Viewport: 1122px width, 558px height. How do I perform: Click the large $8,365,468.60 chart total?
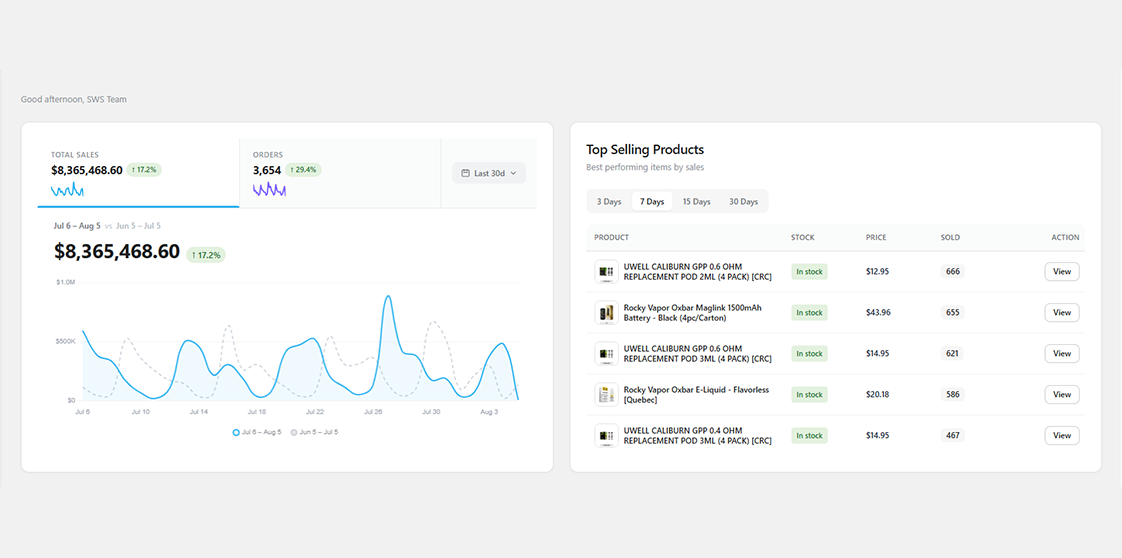pyautogui.click(x=117, y=252)
